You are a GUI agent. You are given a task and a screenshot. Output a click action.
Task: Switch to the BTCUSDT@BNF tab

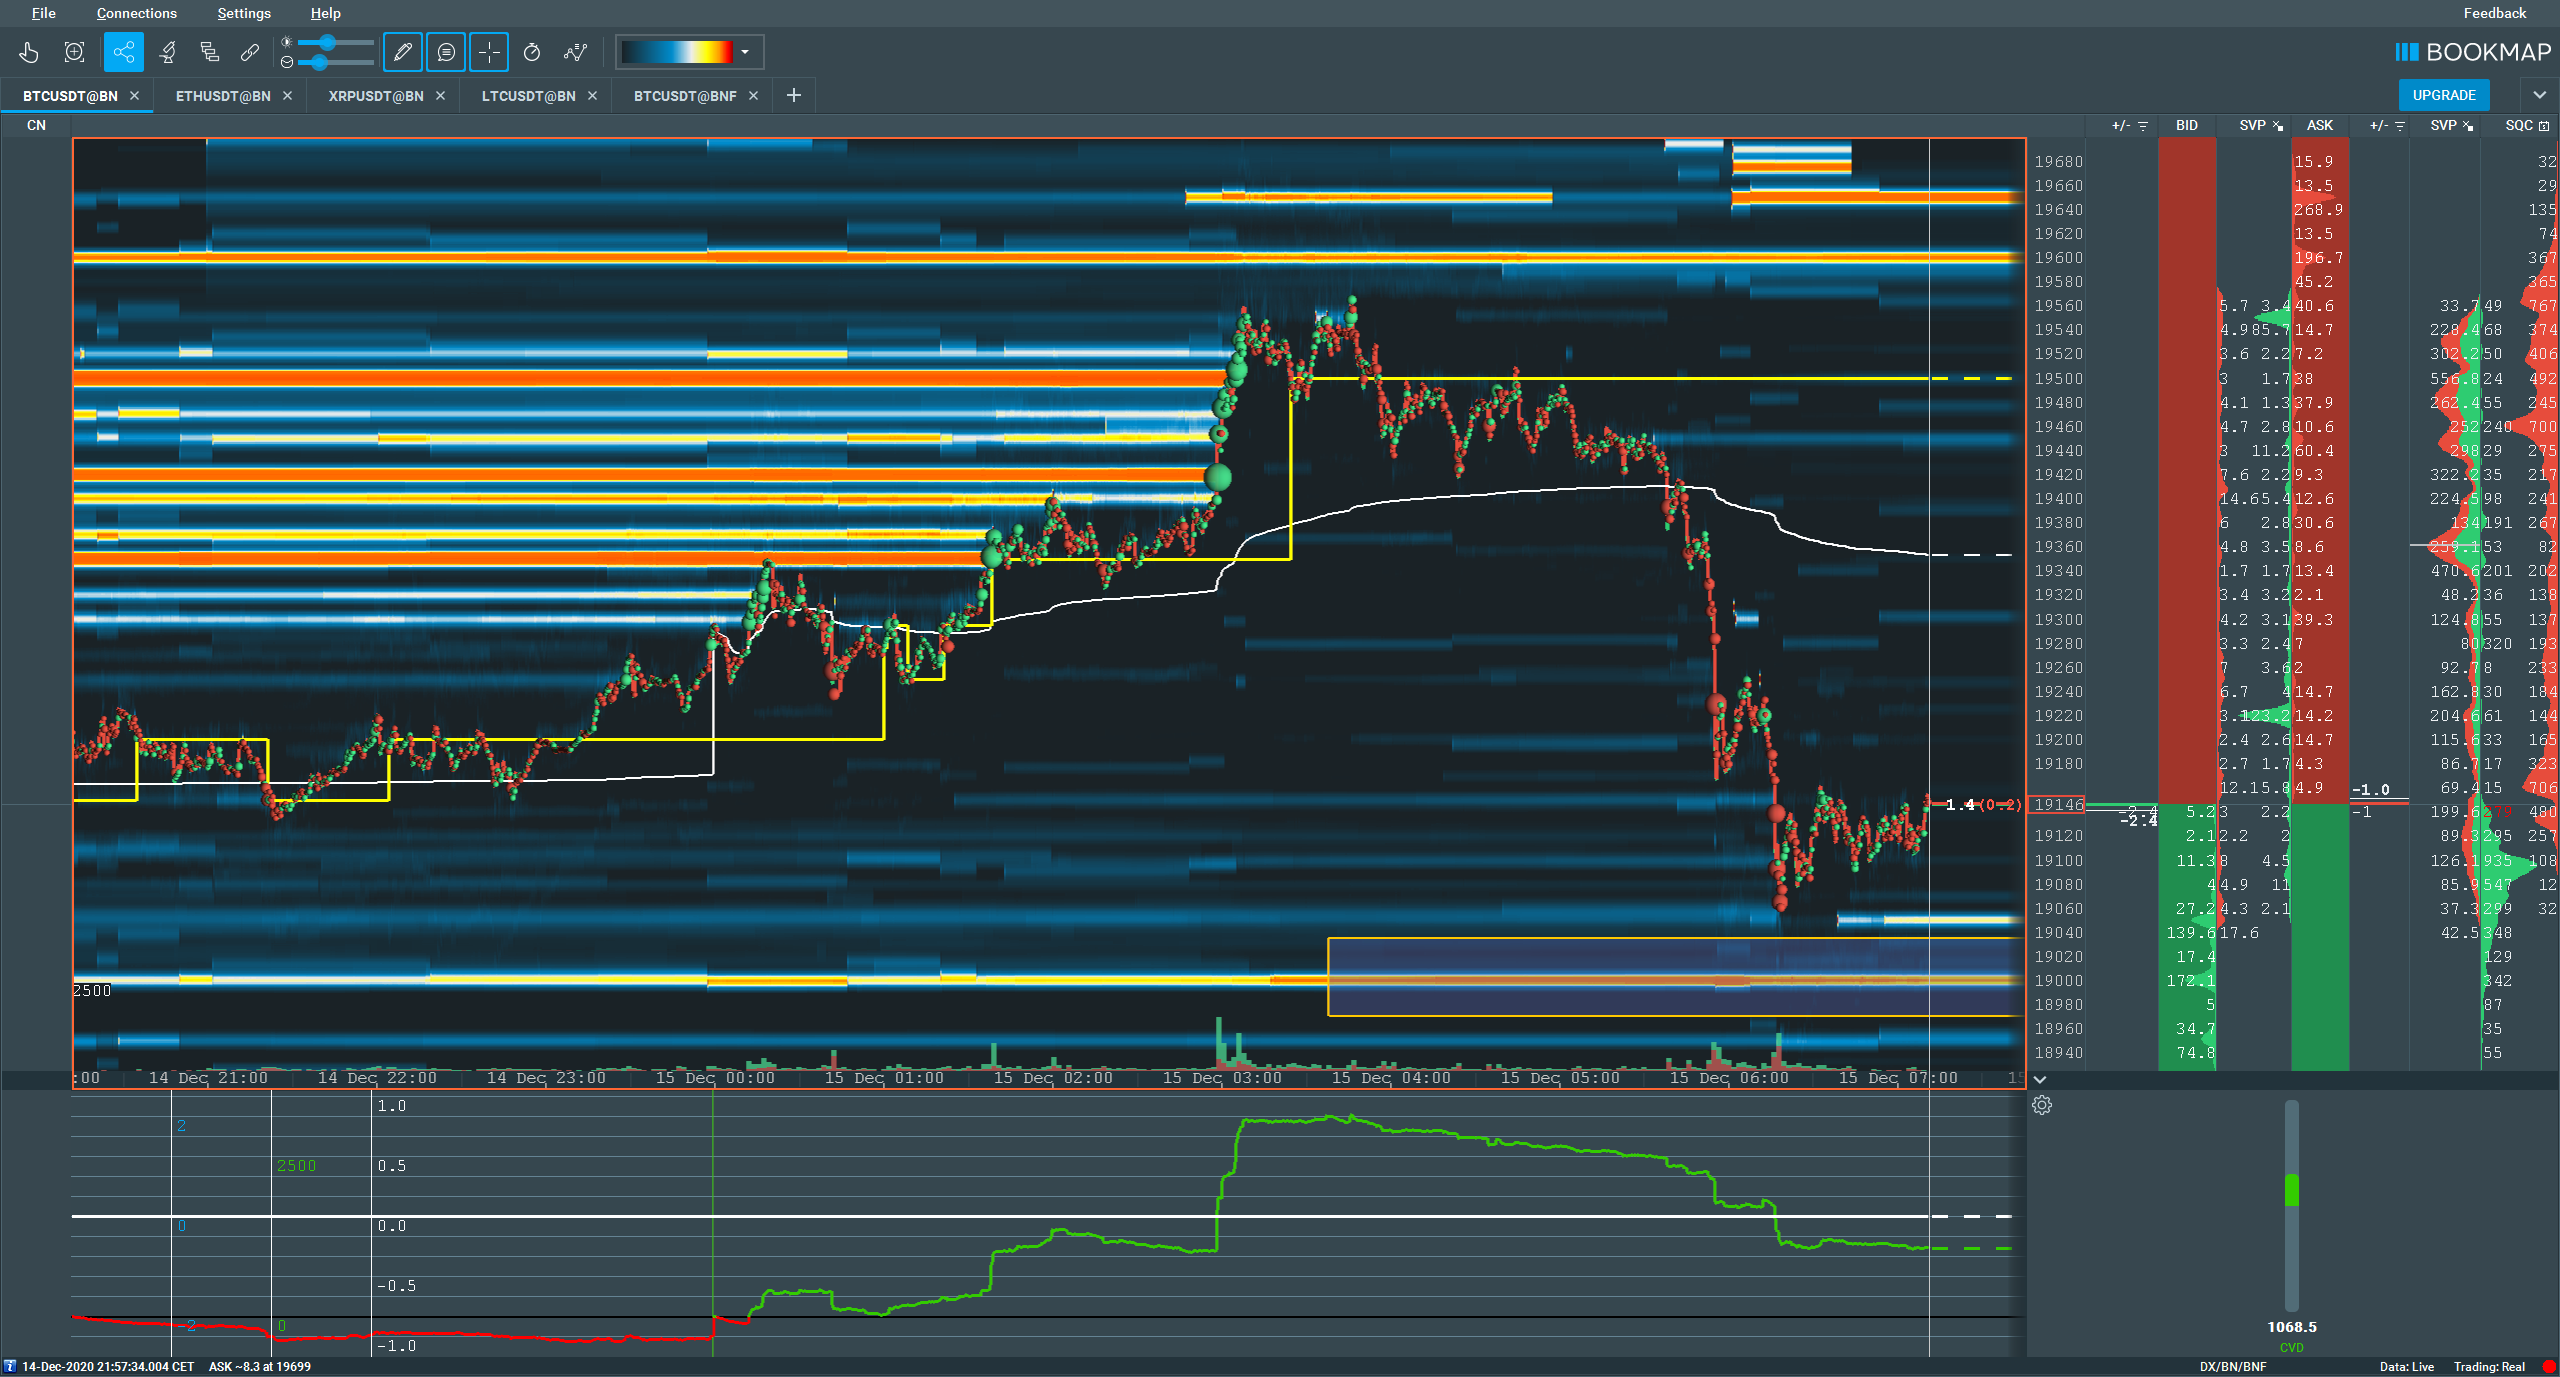click(x=685, y=96)
